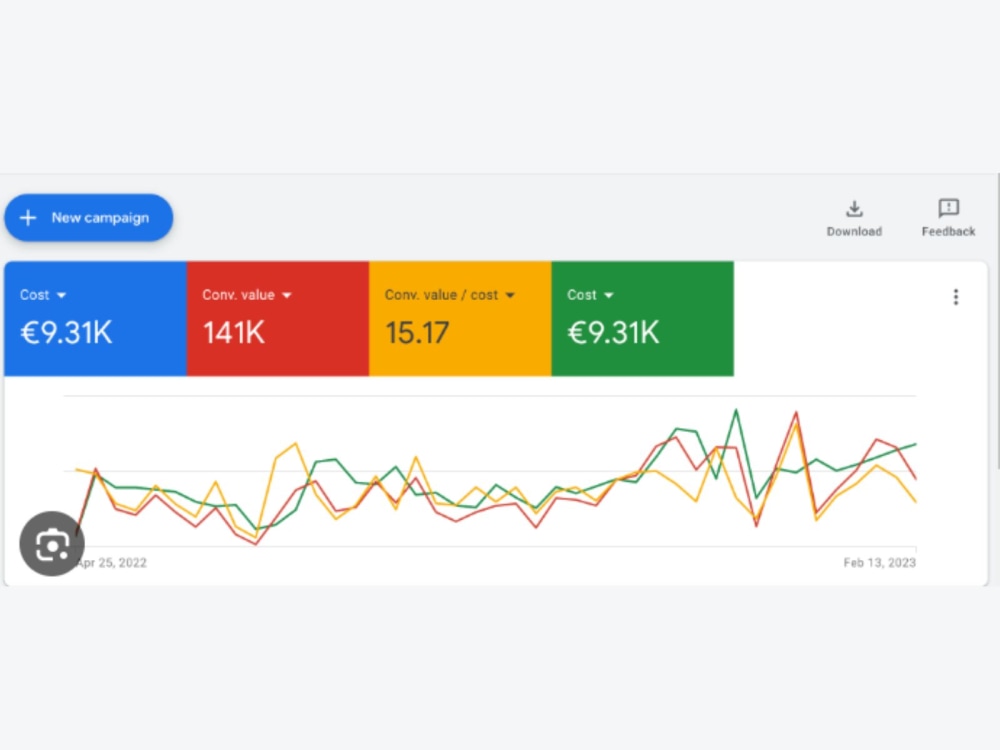1000x750 pixels.
Task: Expand the Conv. value / cost dropdown
Action: tap(510, 295)
